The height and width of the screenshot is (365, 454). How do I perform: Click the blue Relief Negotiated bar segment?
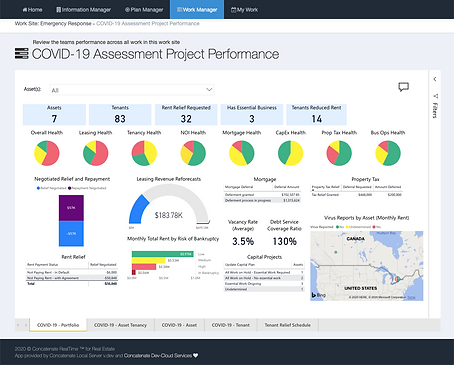pyautogui.click(x=71, y=234)
